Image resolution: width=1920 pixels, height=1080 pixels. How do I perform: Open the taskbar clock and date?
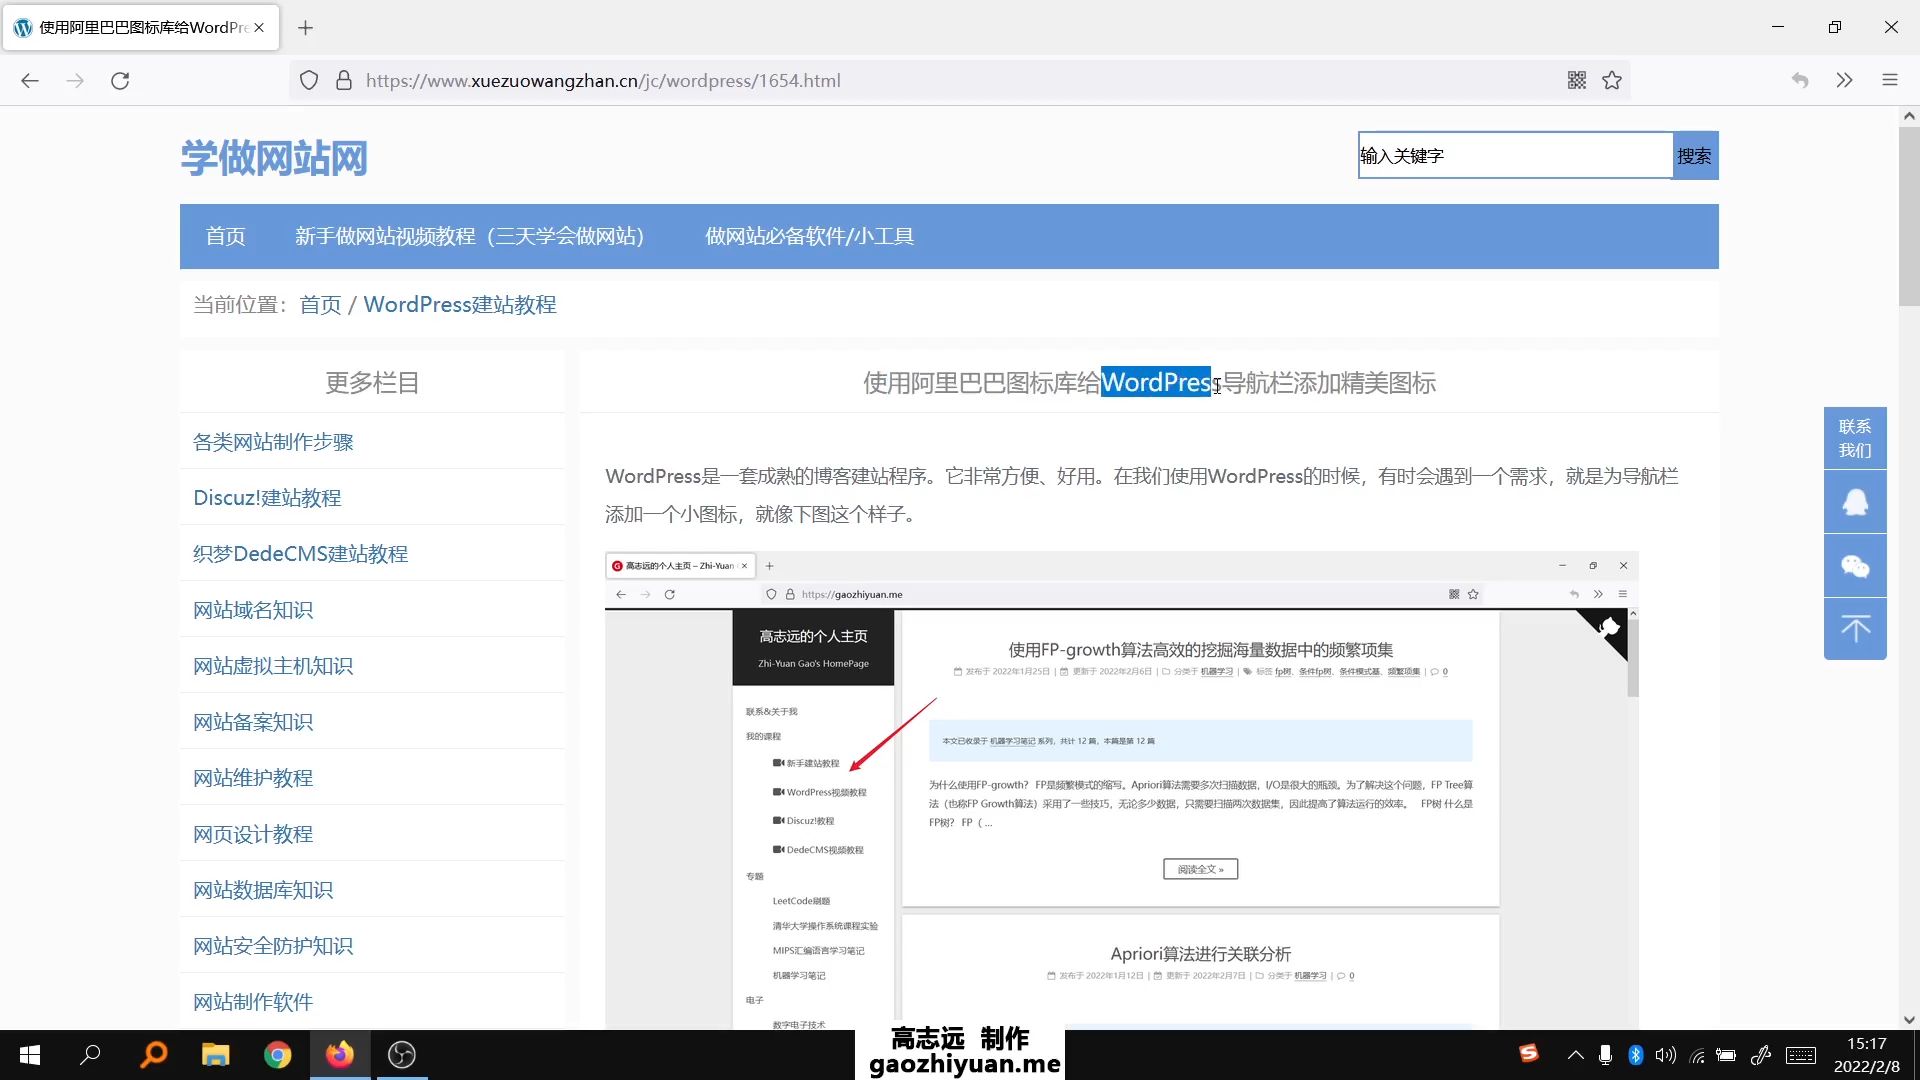point(1866,1055)
